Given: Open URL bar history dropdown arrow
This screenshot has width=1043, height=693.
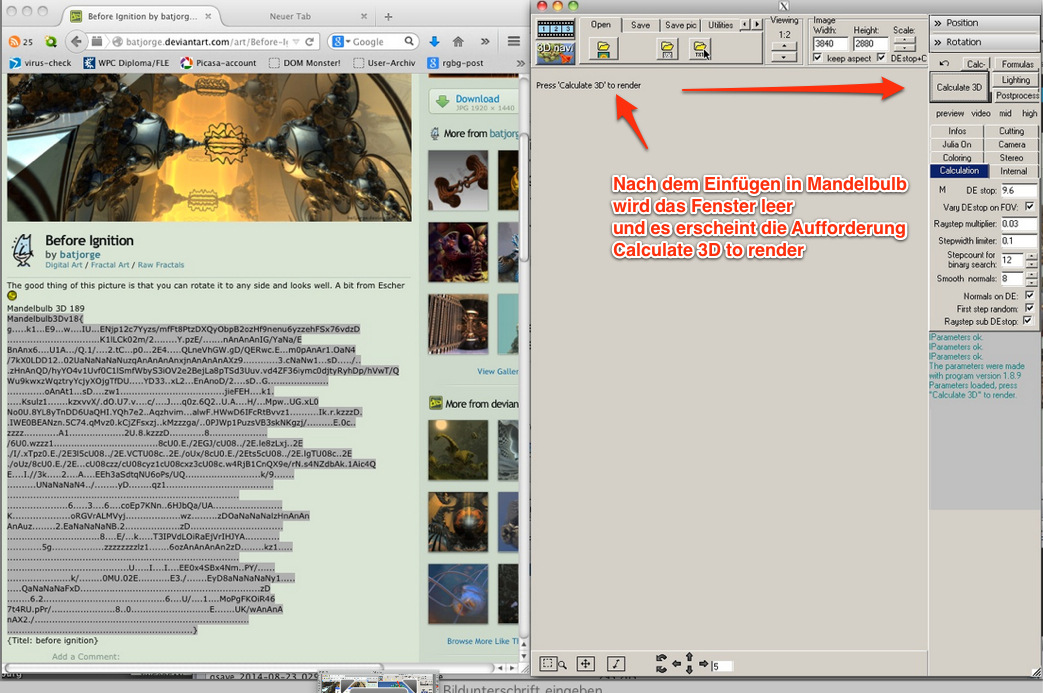Looking at the screenshot, I should pos(296,41).
